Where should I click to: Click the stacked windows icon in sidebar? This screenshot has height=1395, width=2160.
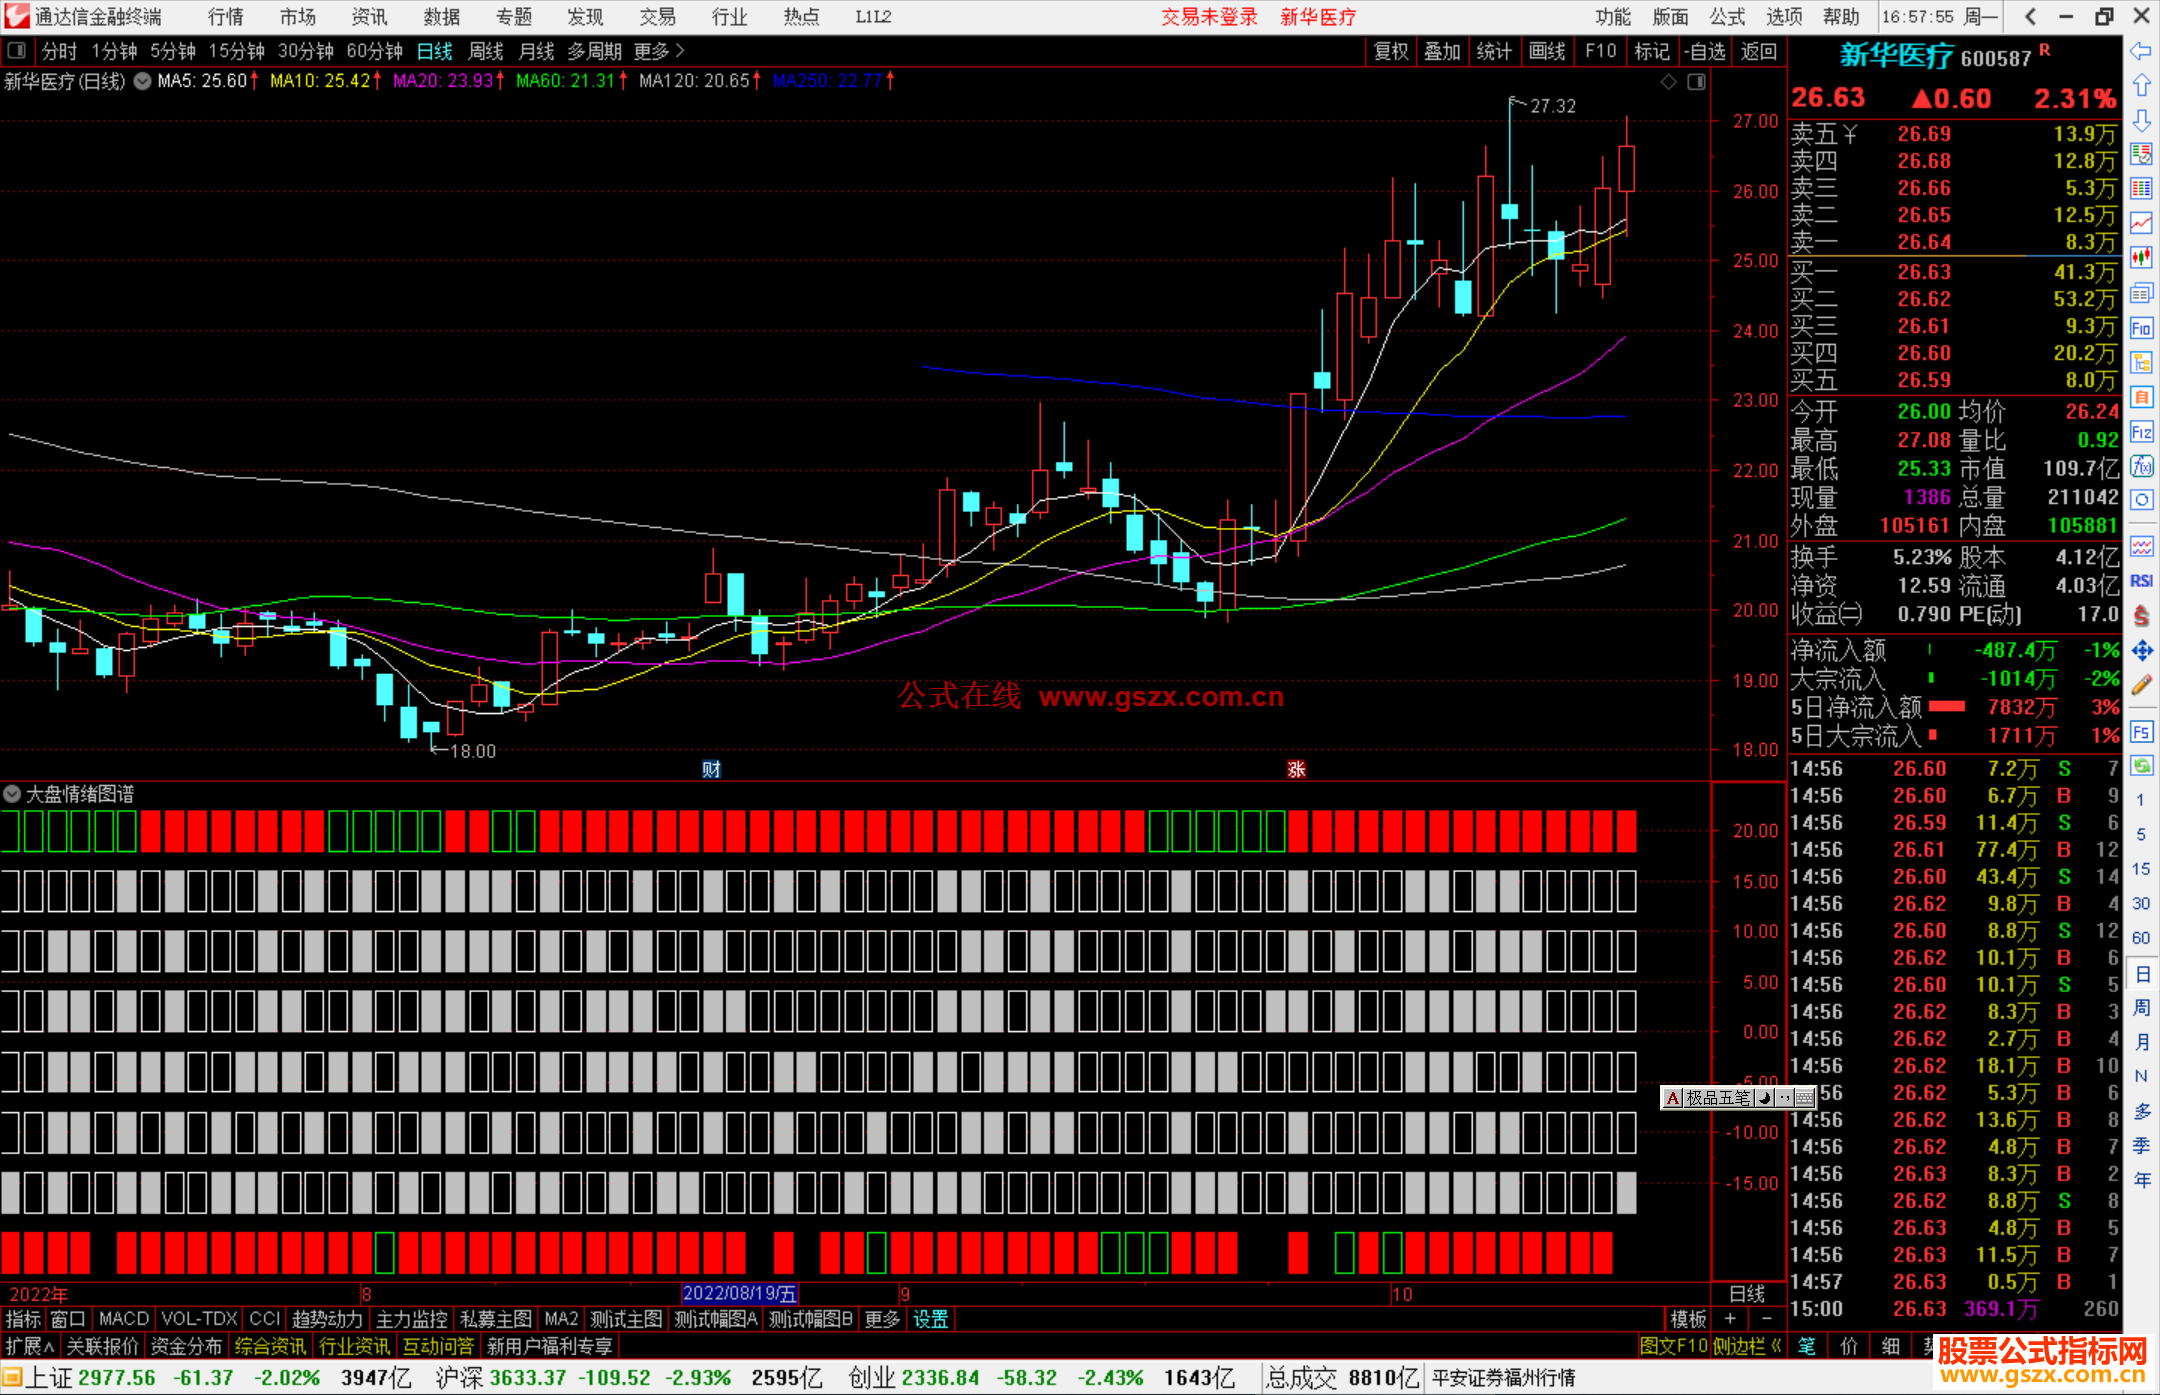click(2141, 293)
